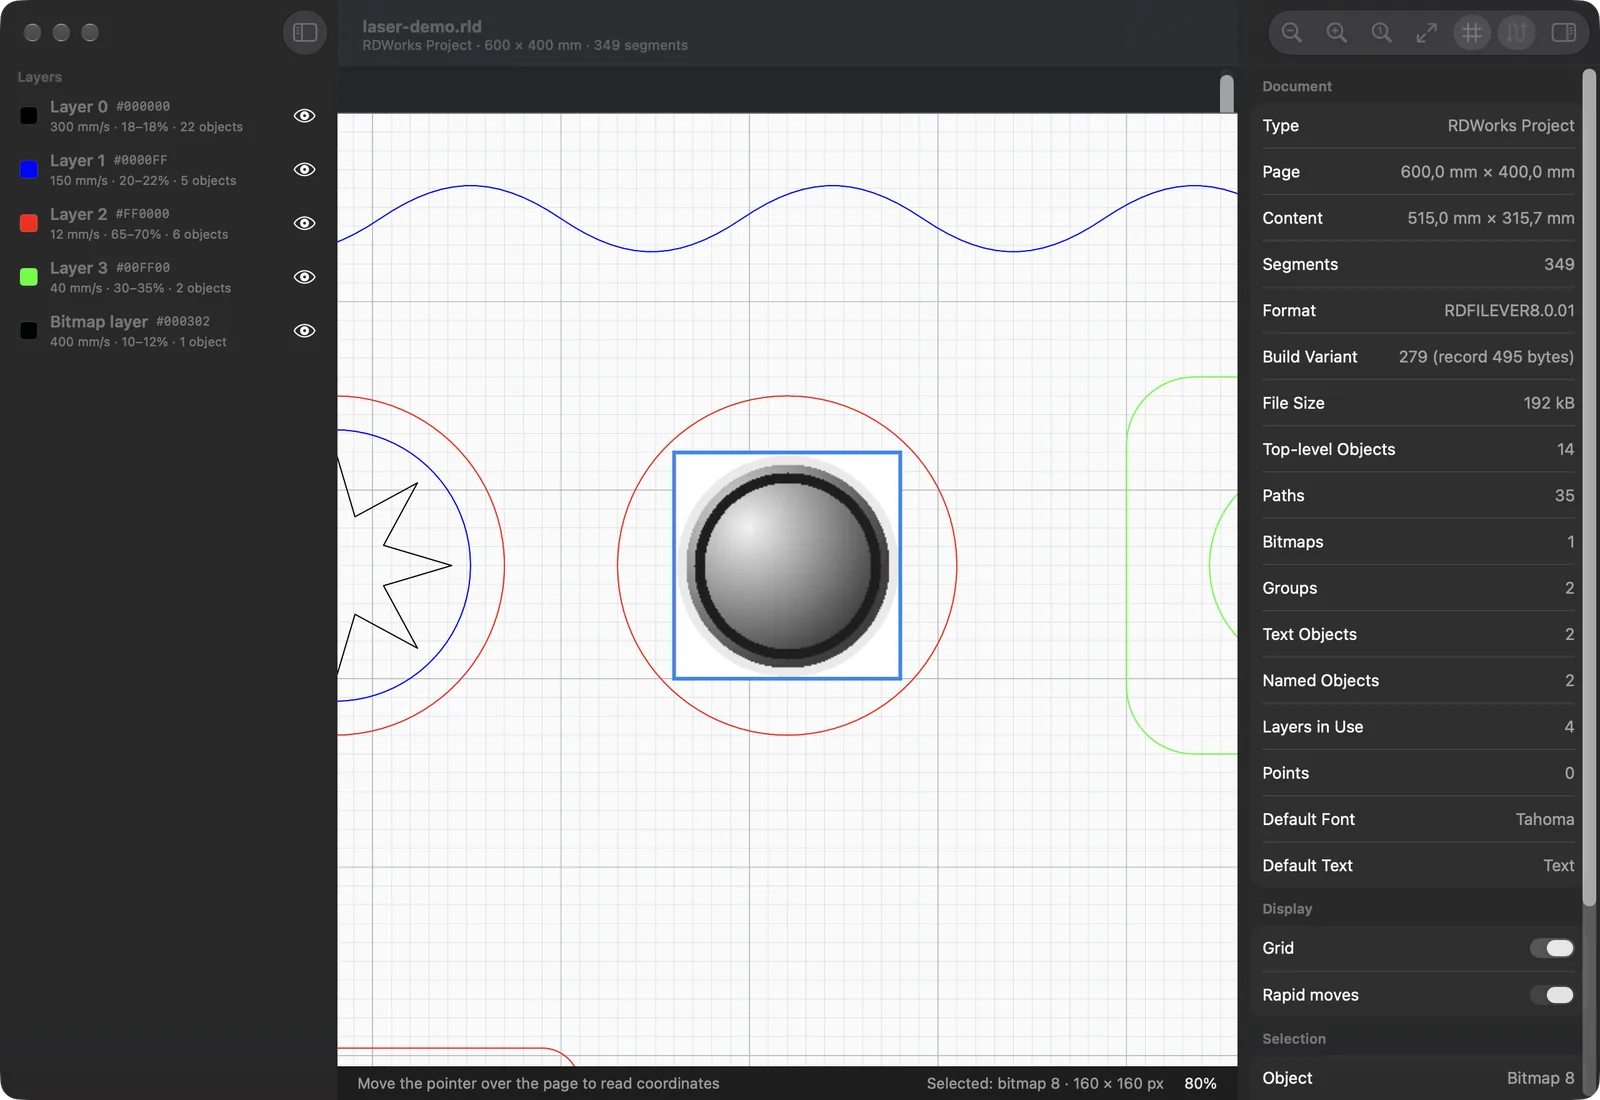Image resolution: width=1600 pixels, height=1100 pixels.
Task: Click the Build Variant value
Action: point(1486,357)
